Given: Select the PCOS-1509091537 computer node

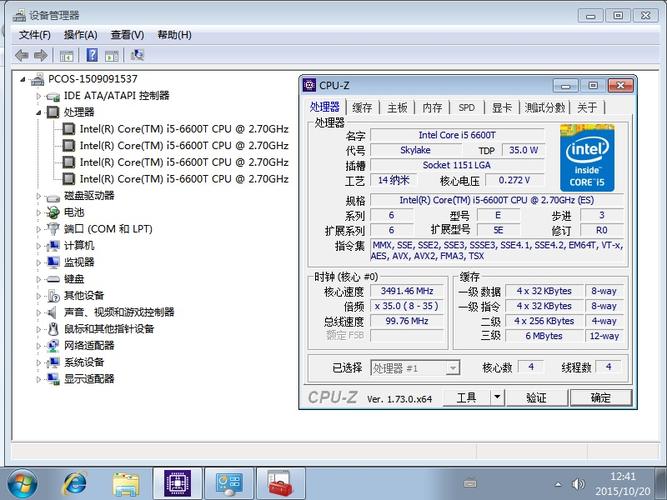Looking at the screenshot, I should pos(93,79).
